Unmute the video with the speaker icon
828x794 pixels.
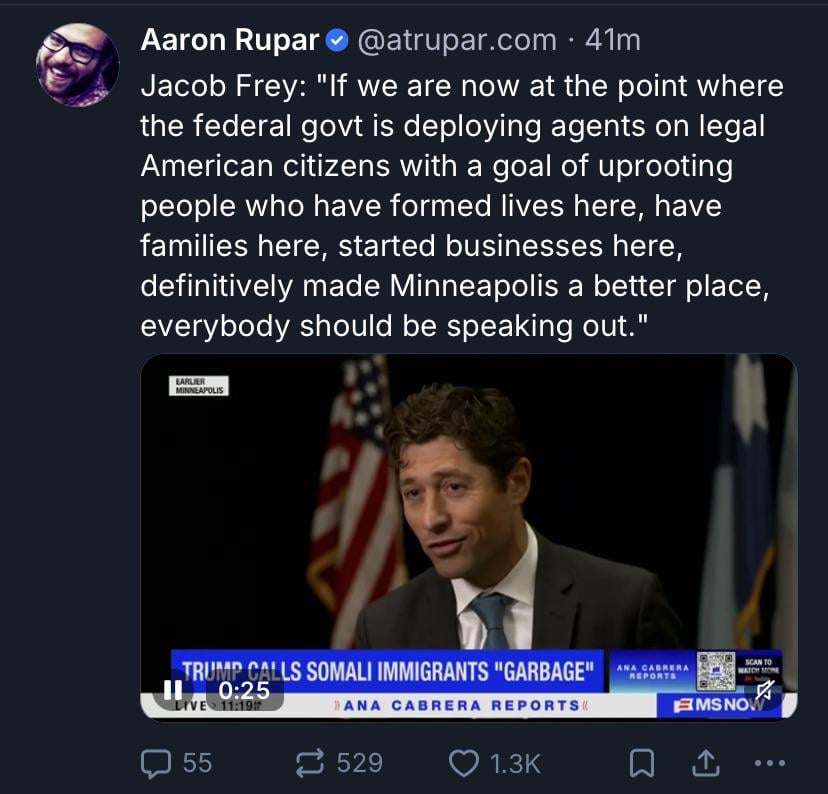(x=766, y=688)
